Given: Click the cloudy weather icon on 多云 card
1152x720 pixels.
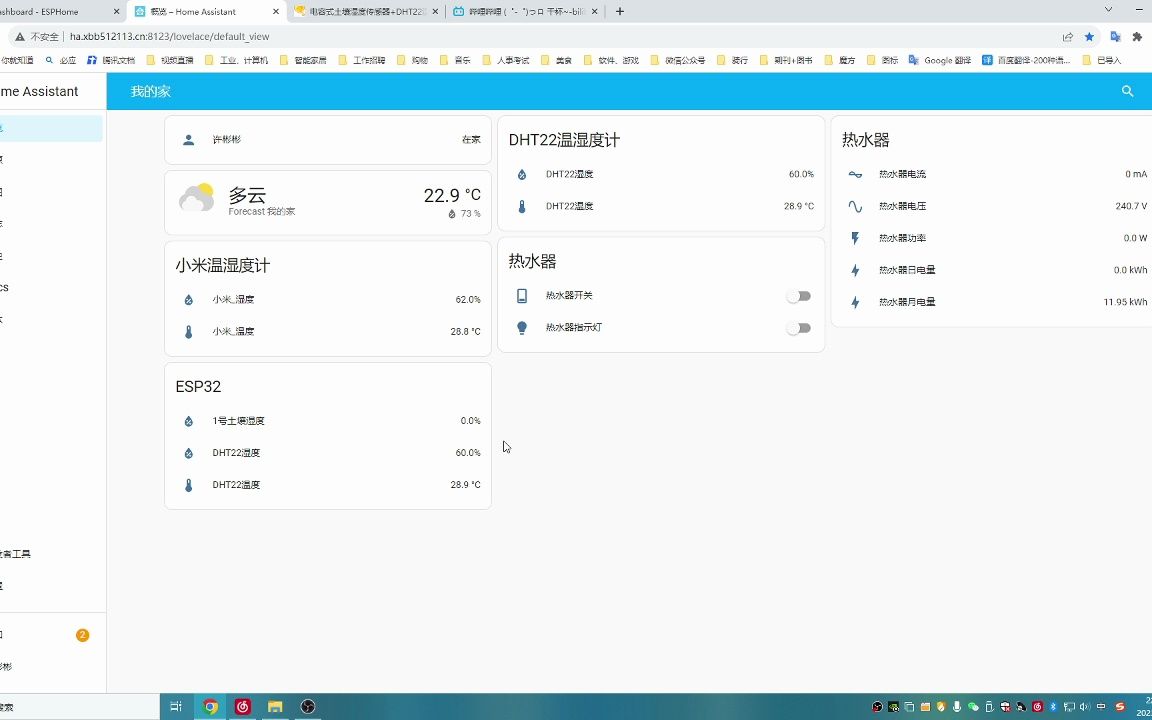Looking at the screenshot, I should click(x=197, y=197).
